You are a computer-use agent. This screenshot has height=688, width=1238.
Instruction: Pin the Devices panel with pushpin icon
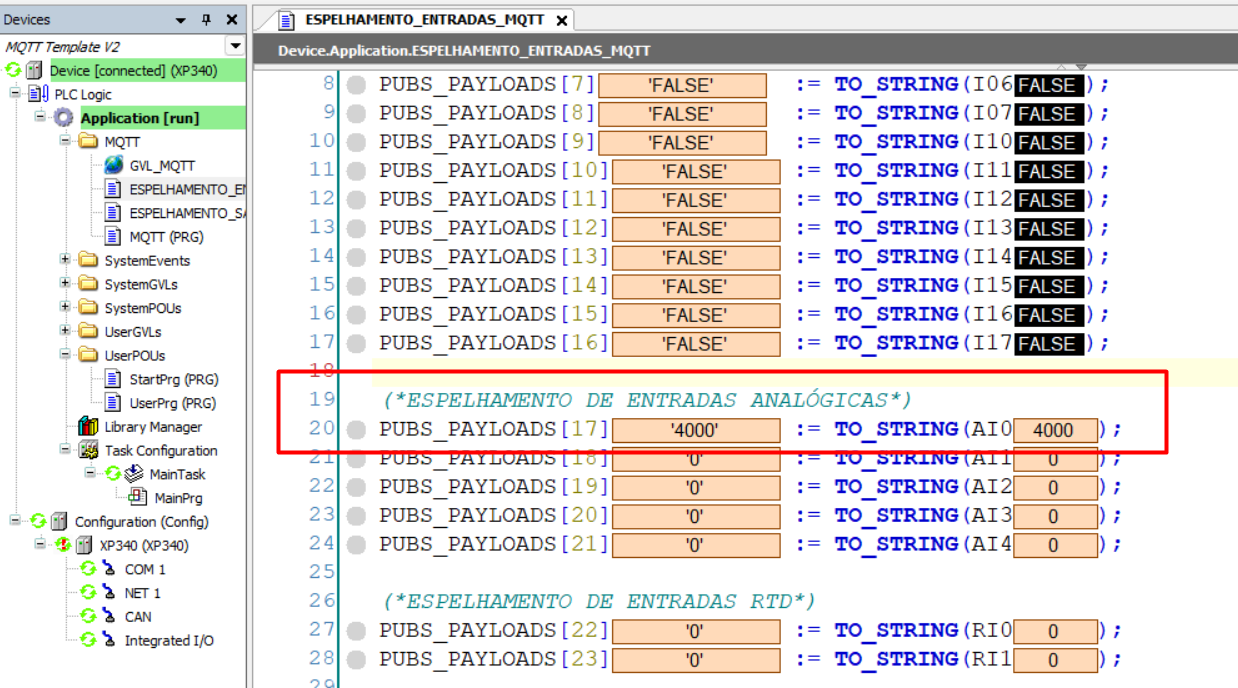[x=207, y=20]
